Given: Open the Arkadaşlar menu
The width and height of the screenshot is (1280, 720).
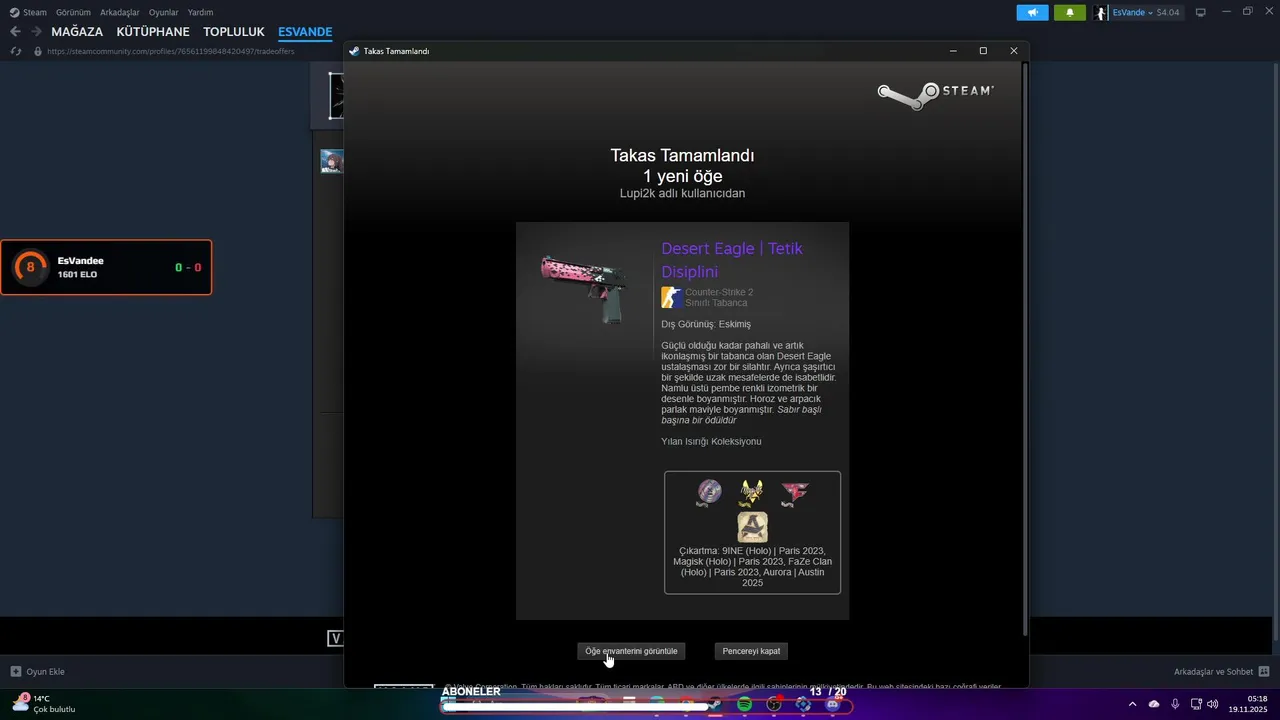Looking at the screenshot, I should pyautogui.click(x=119, y=12).
